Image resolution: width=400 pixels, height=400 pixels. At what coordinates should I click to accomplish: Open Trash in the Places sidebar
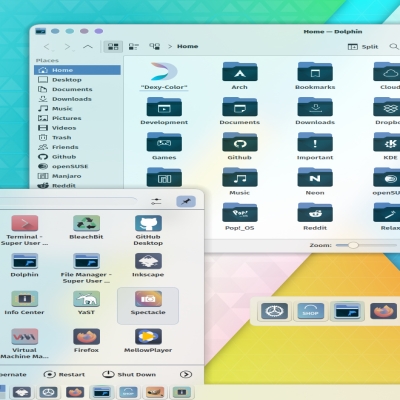click(x=77, y=137)
